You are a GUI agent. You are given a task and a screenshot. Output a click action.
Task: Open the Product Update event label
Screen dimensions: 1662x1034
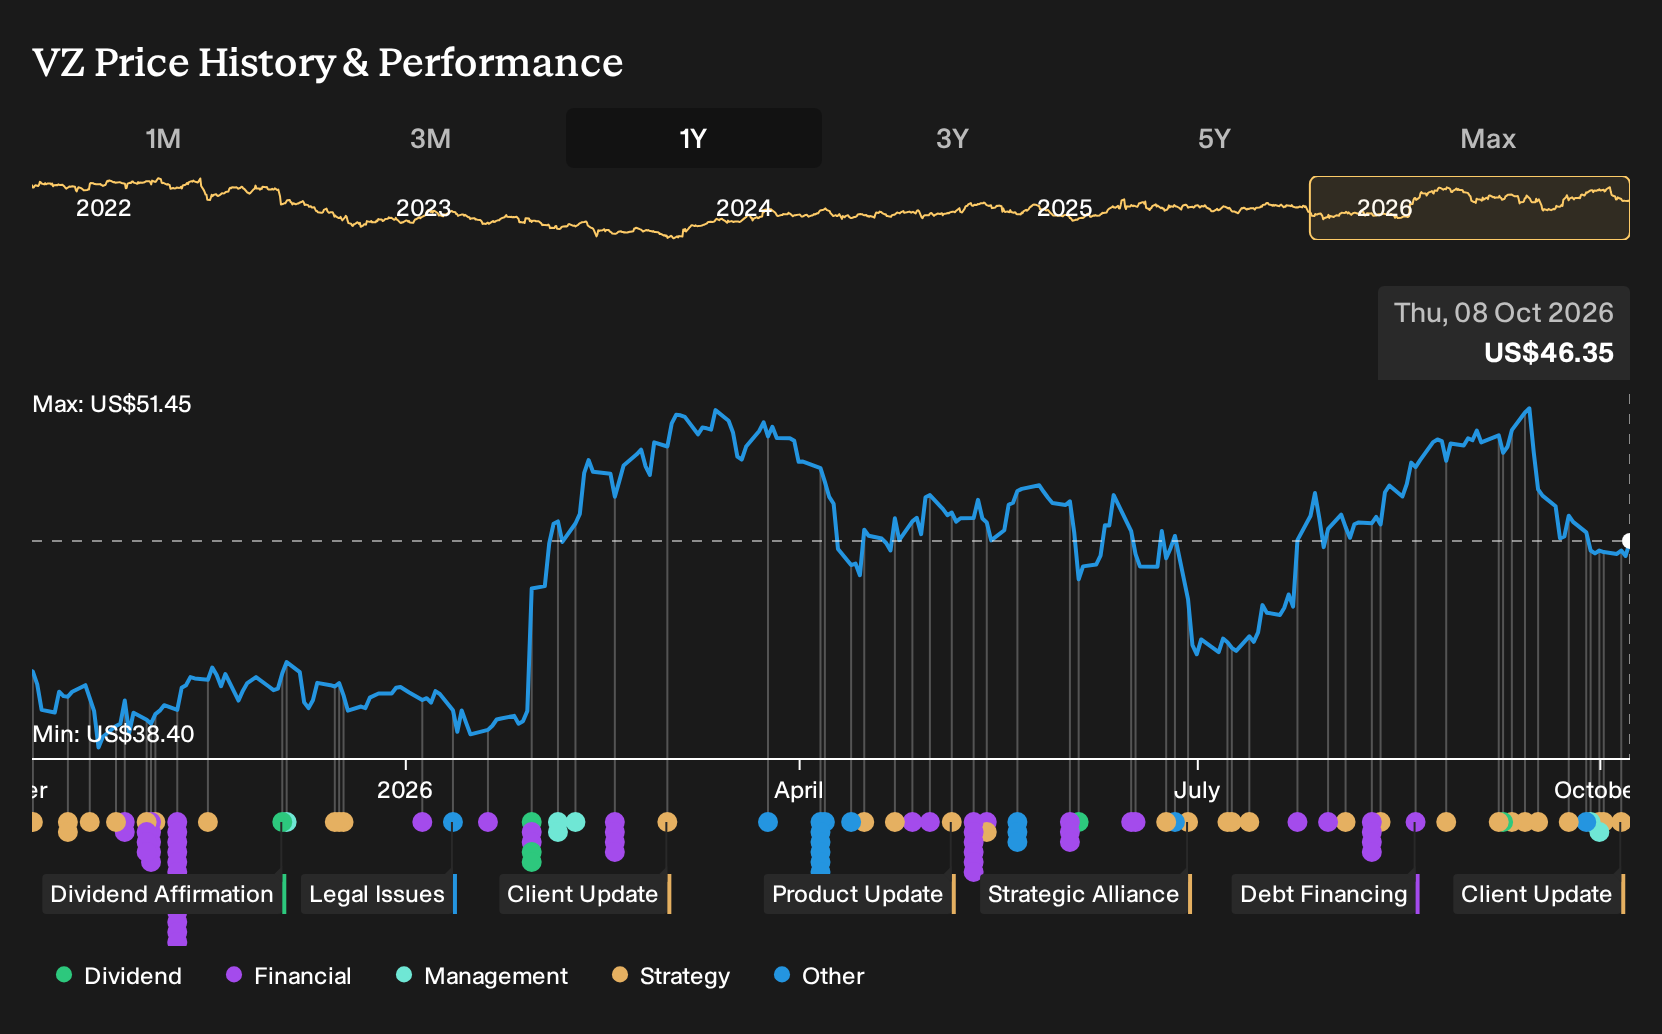click(x=859, y=894)
